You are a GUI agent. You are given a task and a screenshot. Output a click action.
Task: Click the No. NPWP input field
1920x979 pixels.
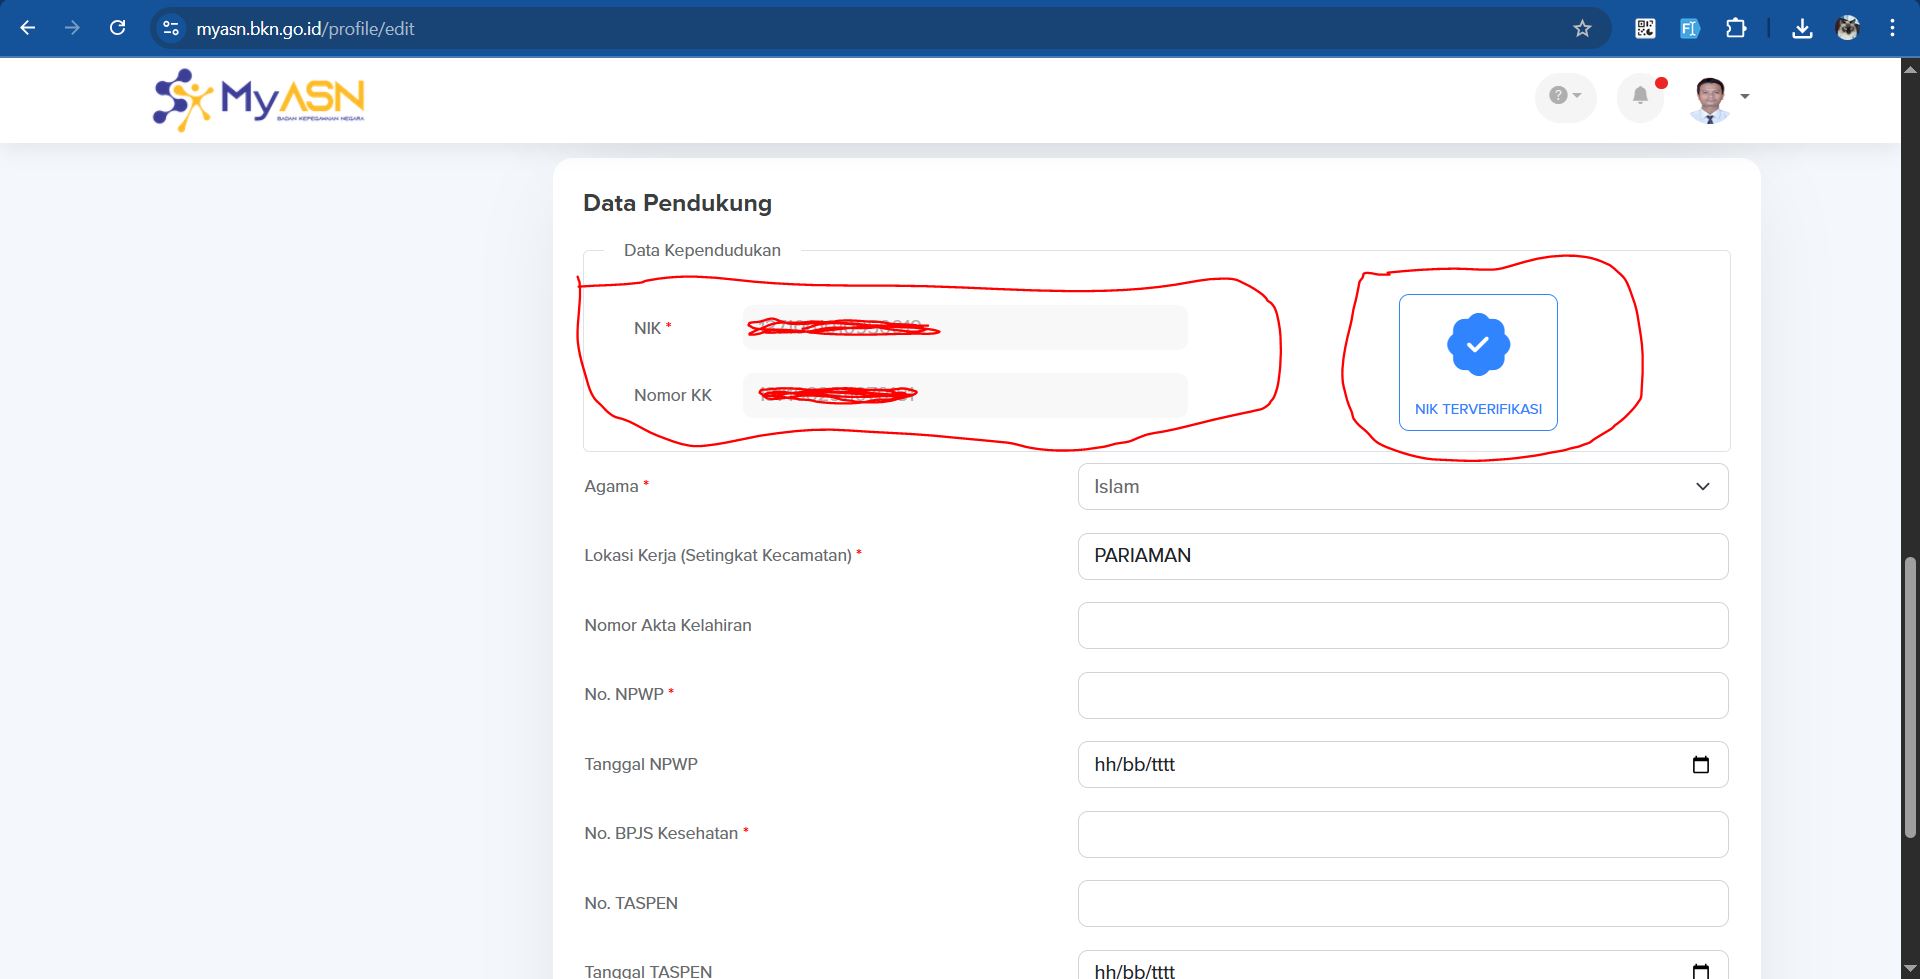[x=1402, y=695]
